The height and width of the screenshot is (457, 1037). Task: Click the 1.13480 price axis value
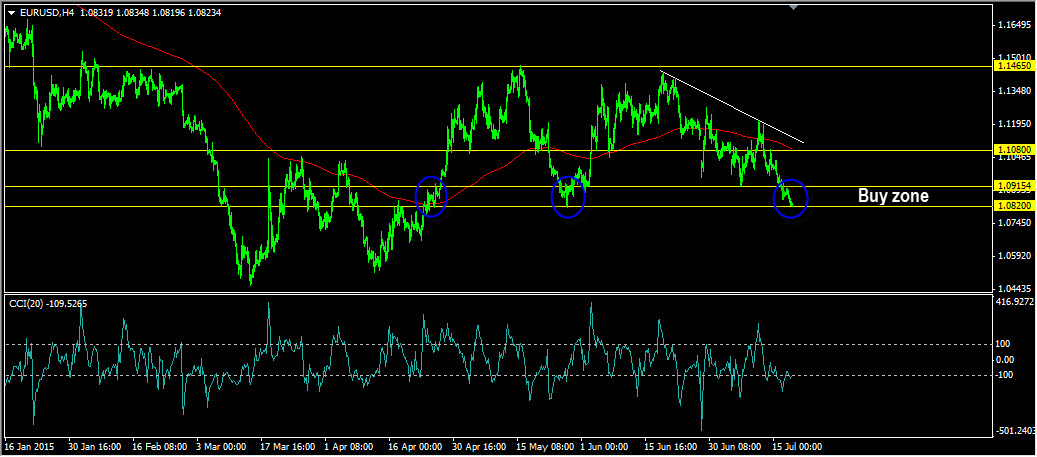point(1015,91)
